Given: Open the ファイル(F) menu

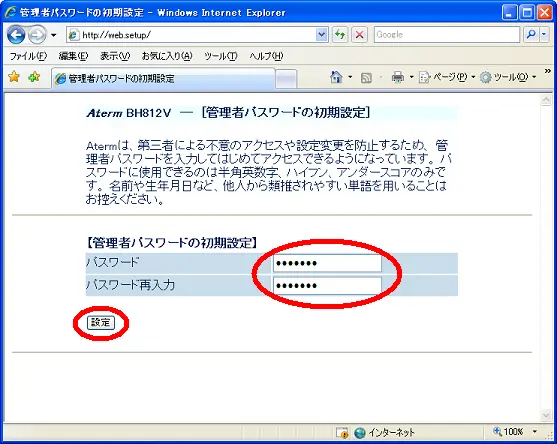Looking at the screenshot, I should 28,56.
